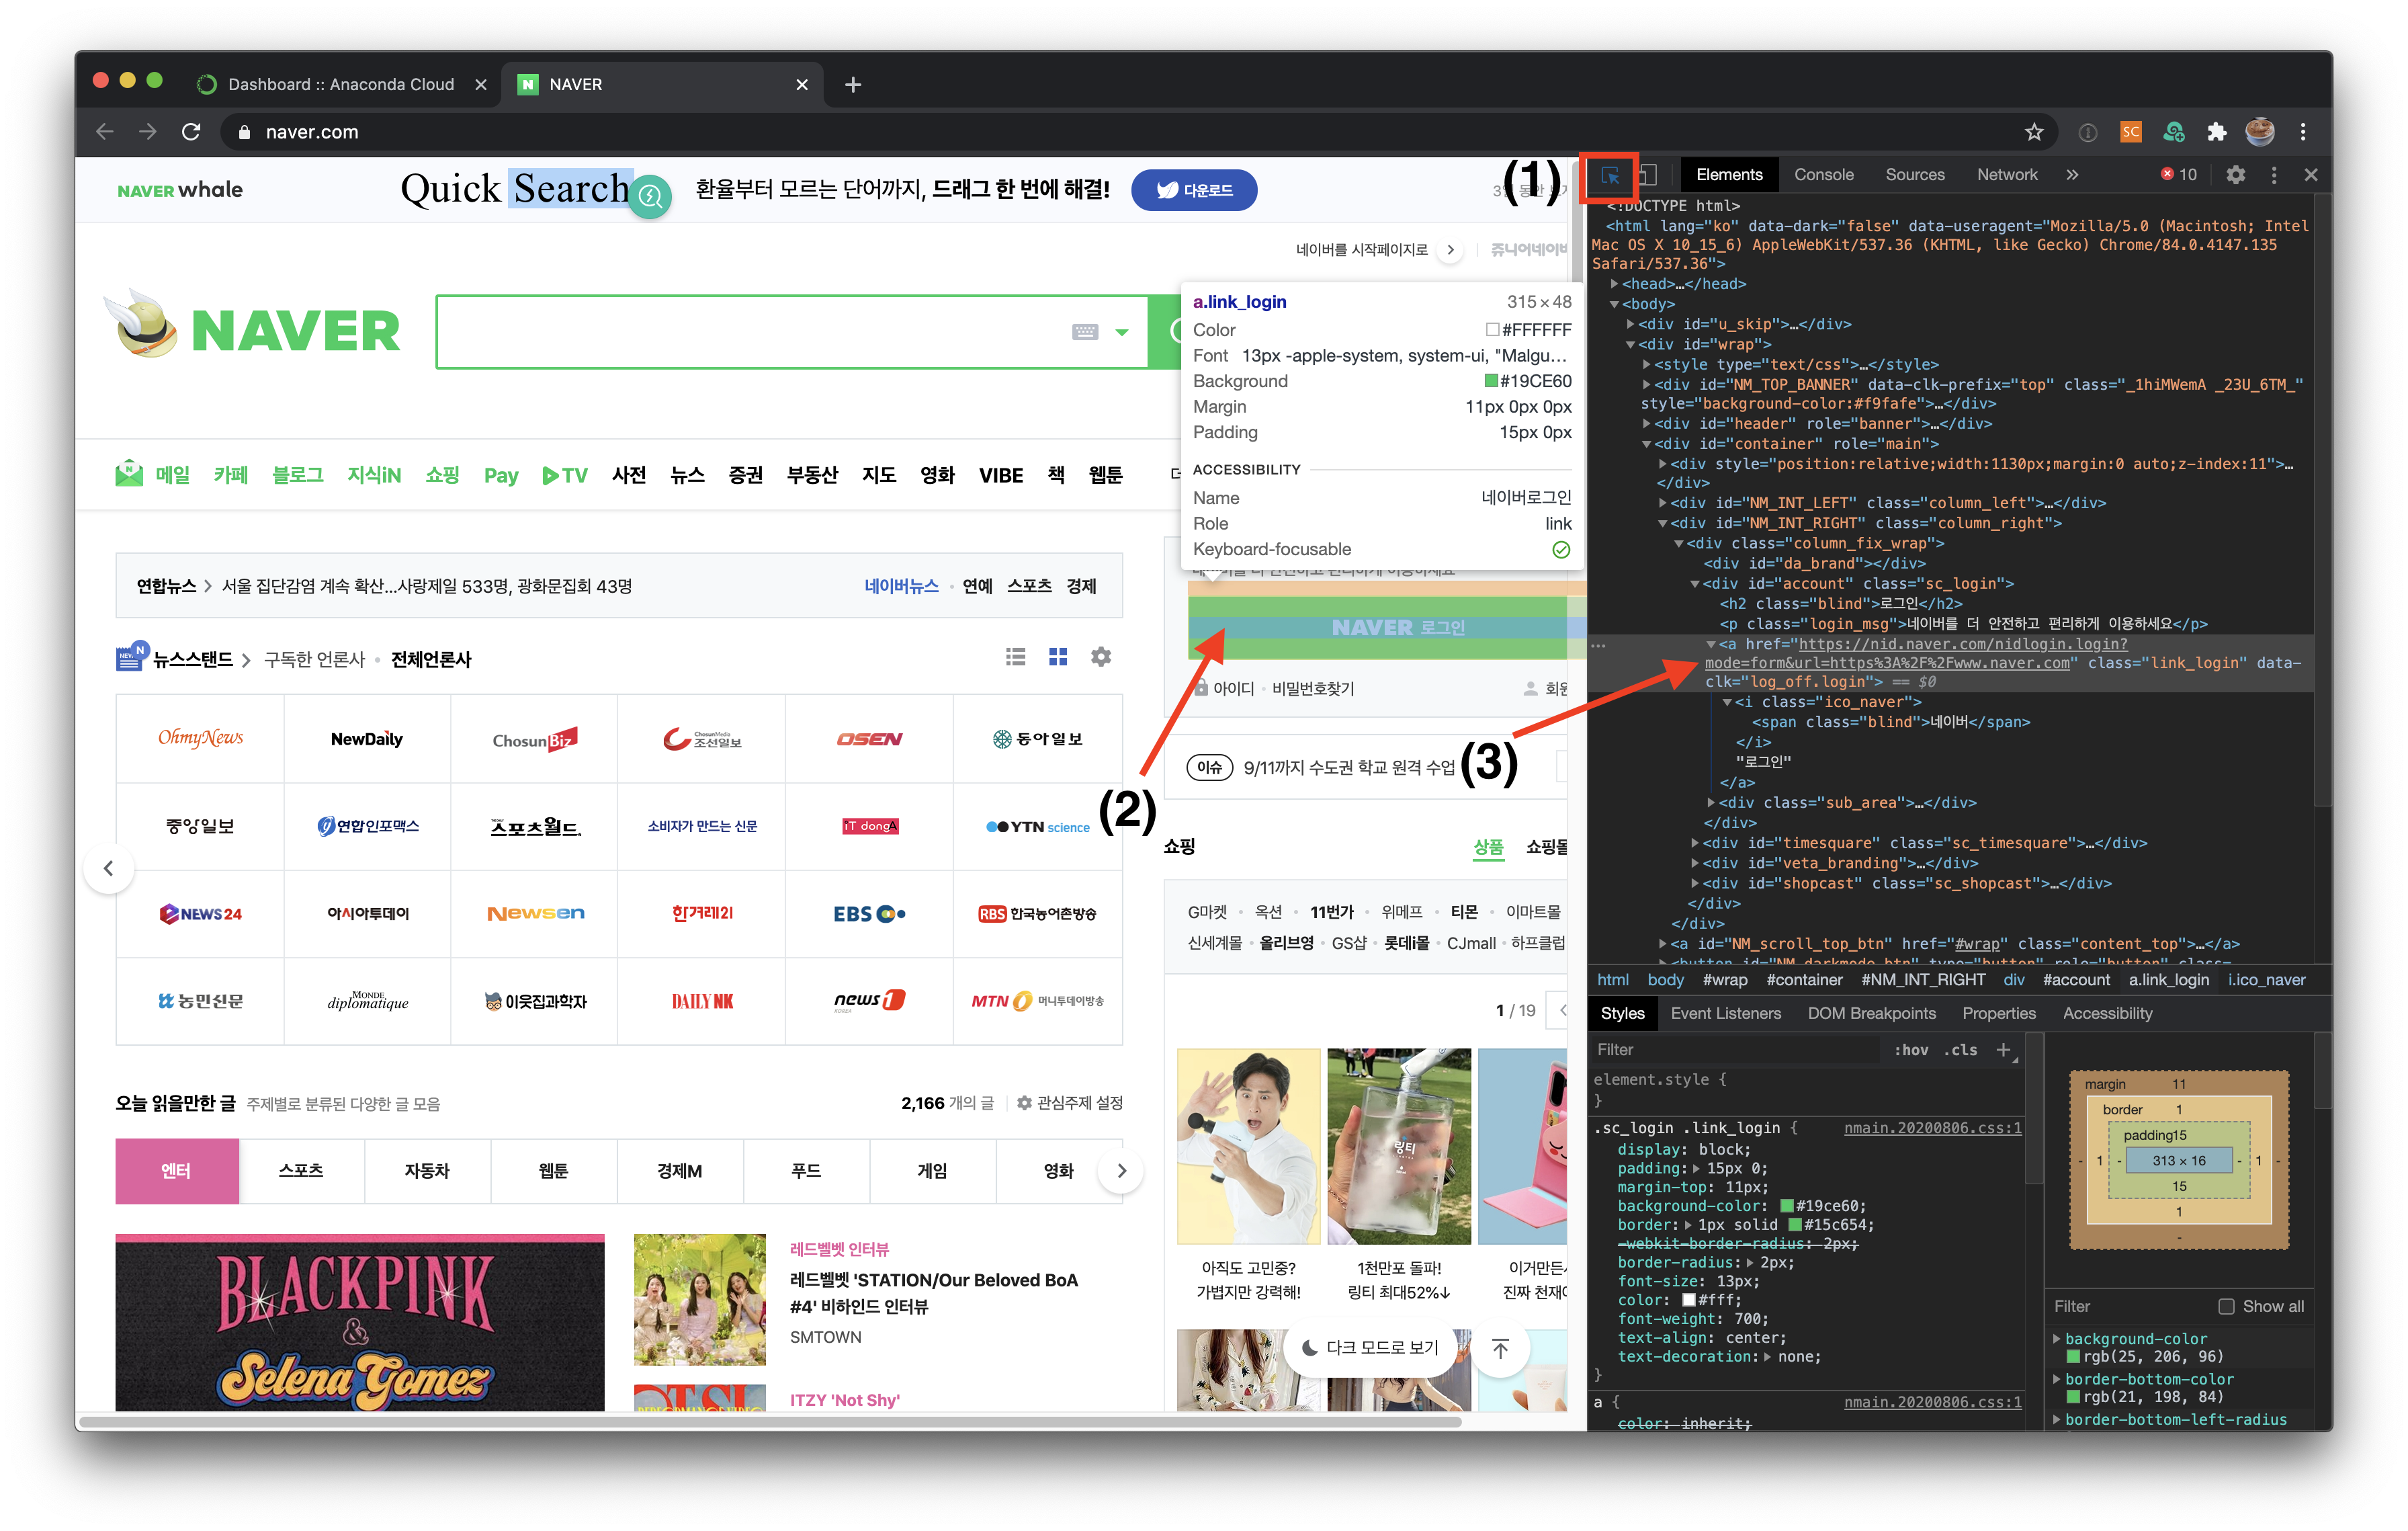Enable the Show all checkbox in the Computed pane

[x=2226, y=1306]
